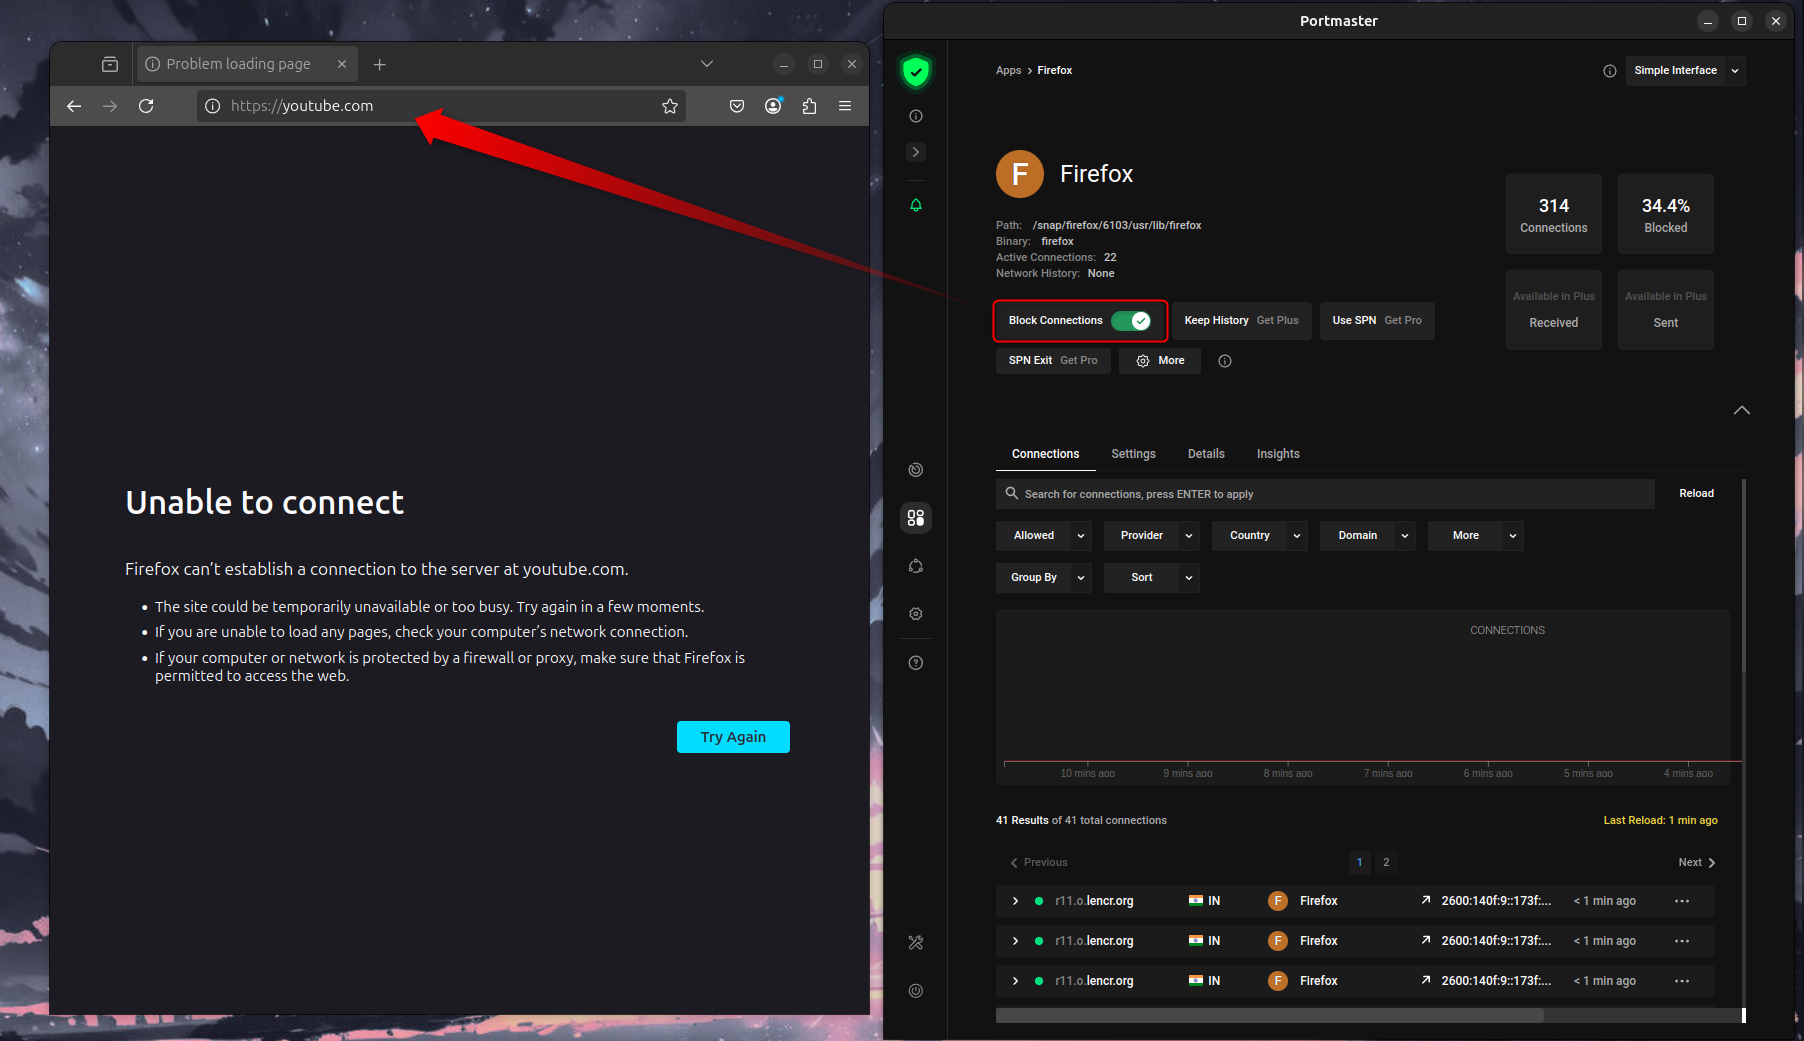
Task: Click the 34.4% Blocked stat card
Action: 1665,214
